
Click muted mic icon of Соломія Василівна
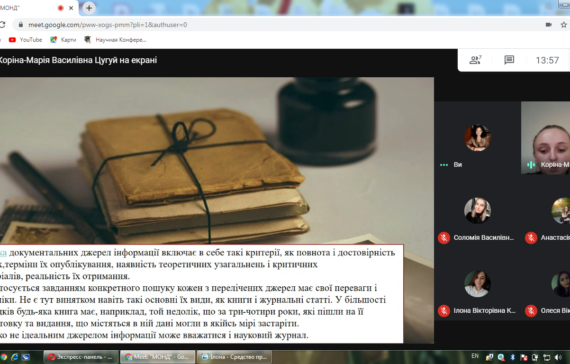(443, 238)
